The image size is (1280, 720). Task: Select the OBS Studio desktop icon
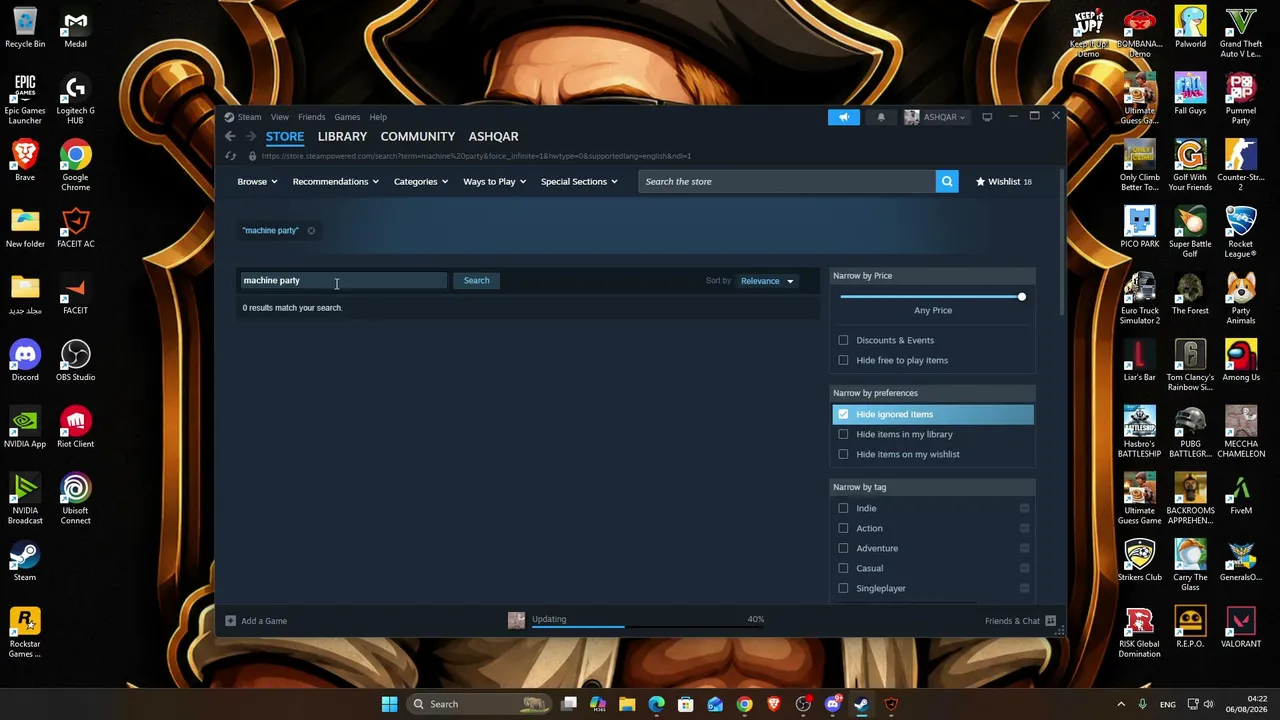[75, 361]
